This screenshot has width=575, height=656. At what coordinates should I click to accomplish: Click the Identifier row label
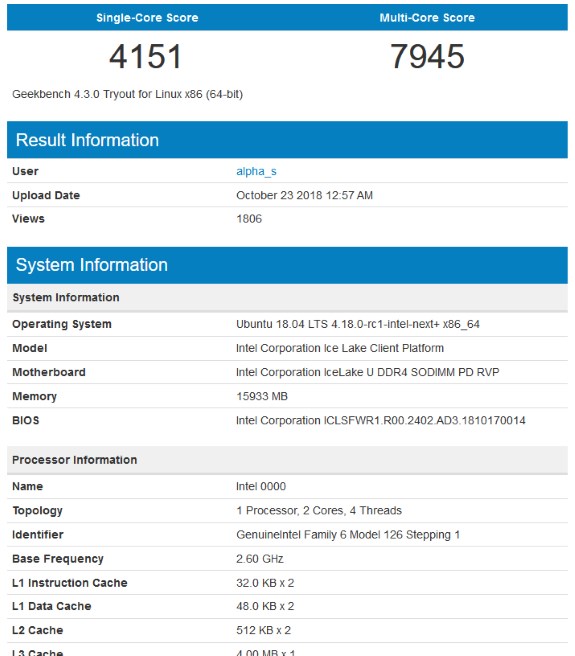tap(38, 535)
